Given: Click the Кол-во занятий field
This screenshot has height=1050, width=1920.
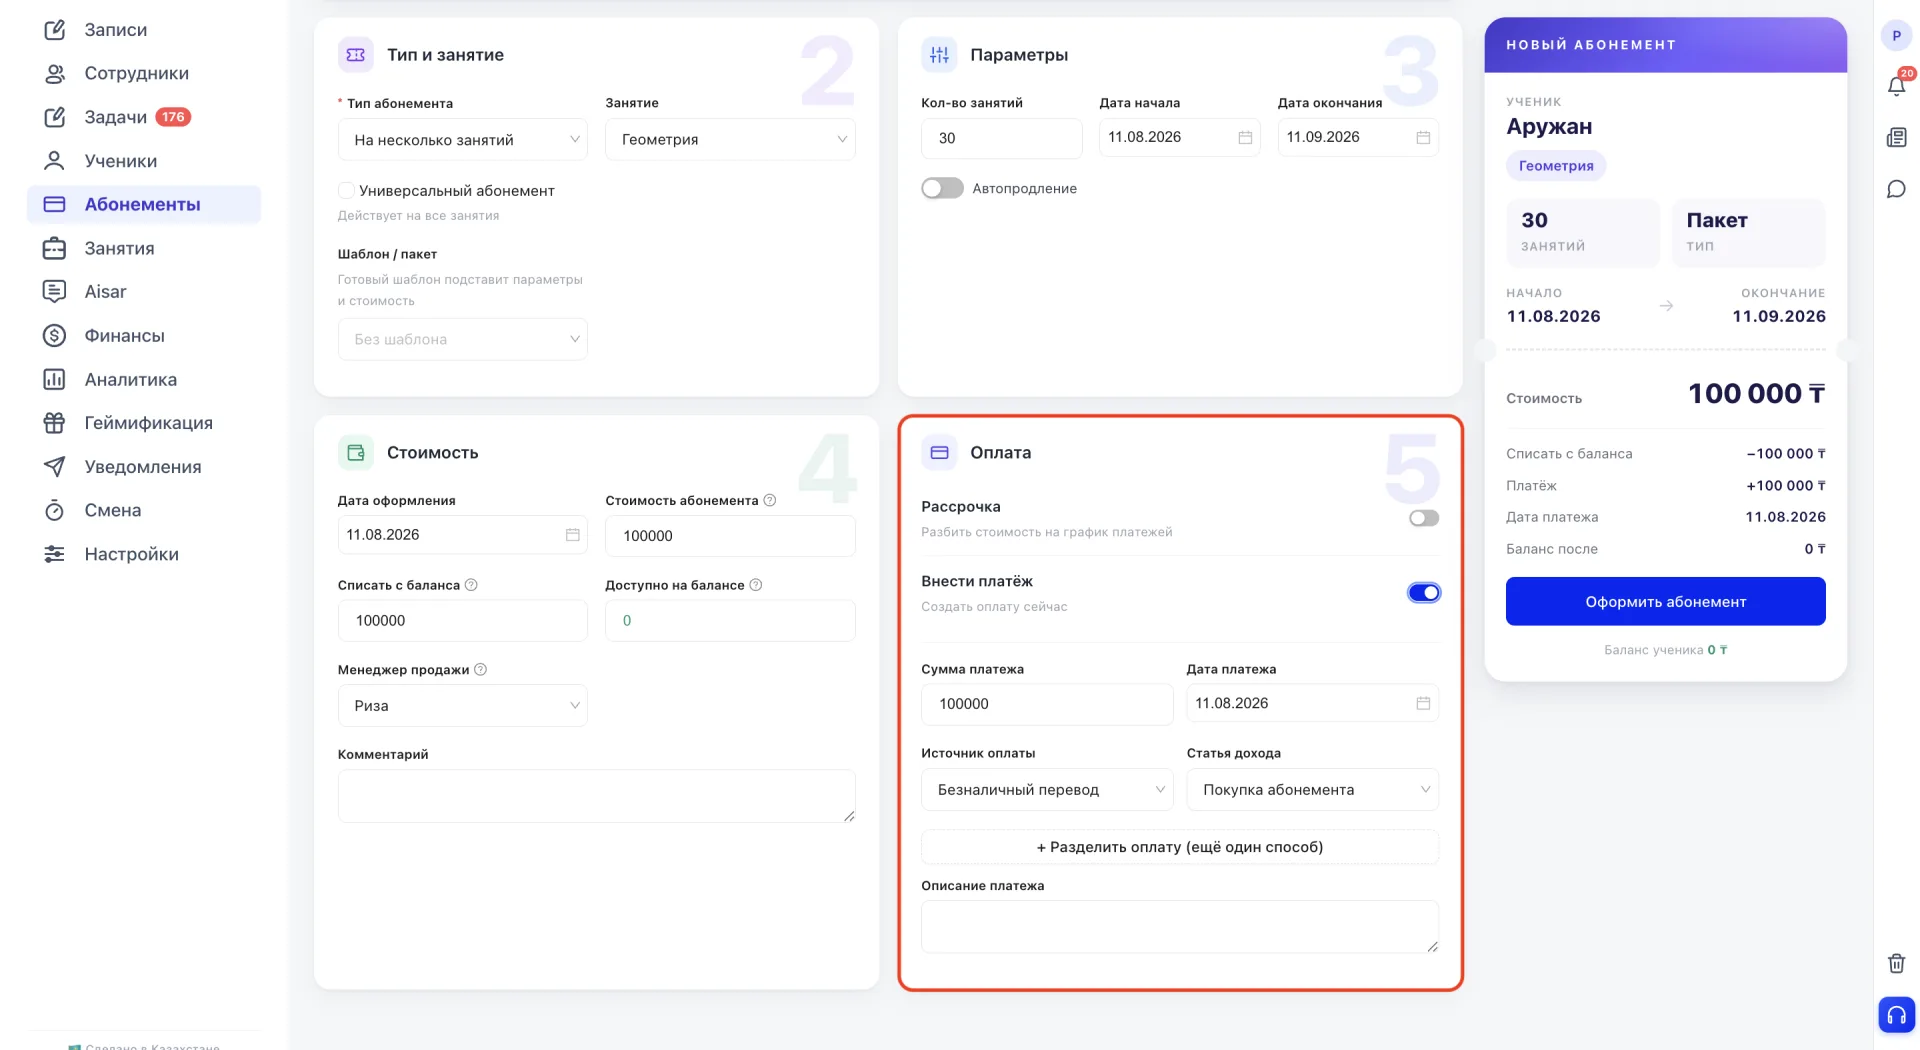Looking at the screenshot, I should pyautogui.click(x=1001, y=138).
